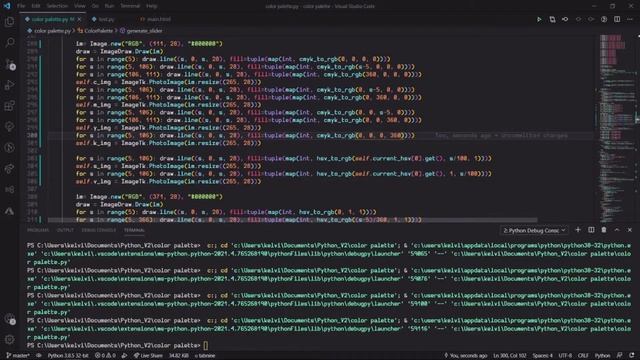Screen dimensions: 640x360
Task: Click tabnine status bar entry
Action: coord(205,356)
